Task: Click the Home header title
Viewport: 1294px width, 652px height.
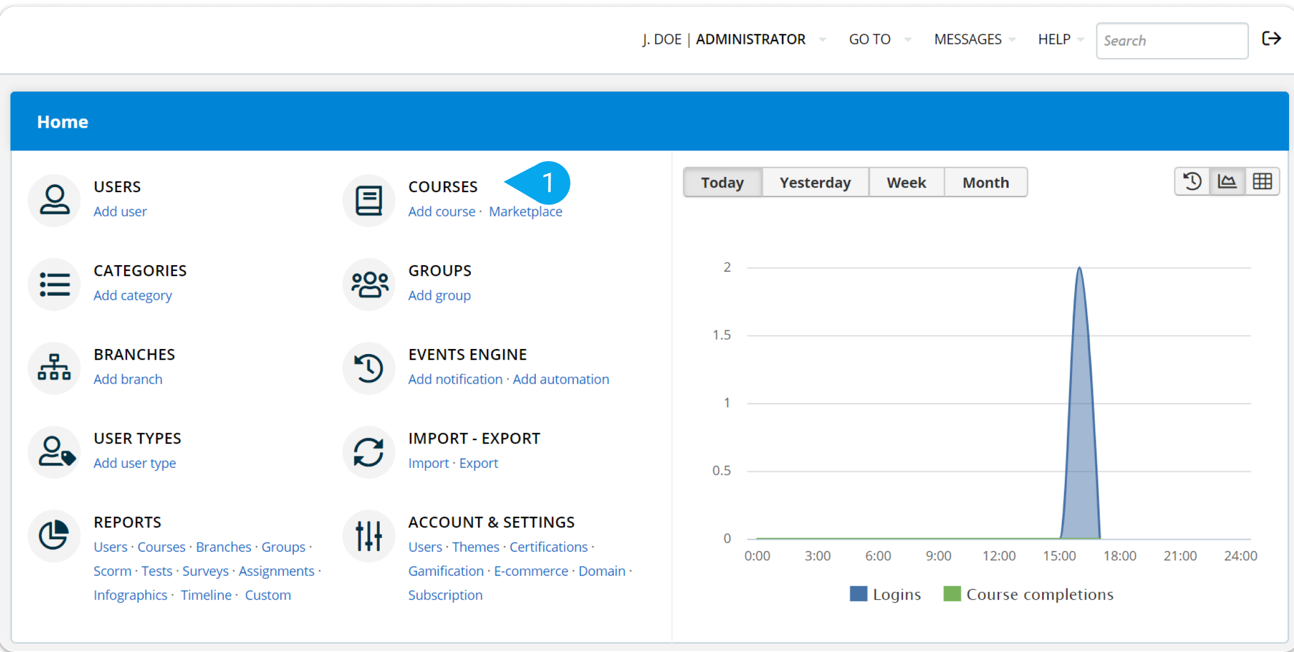Action: 62,122
